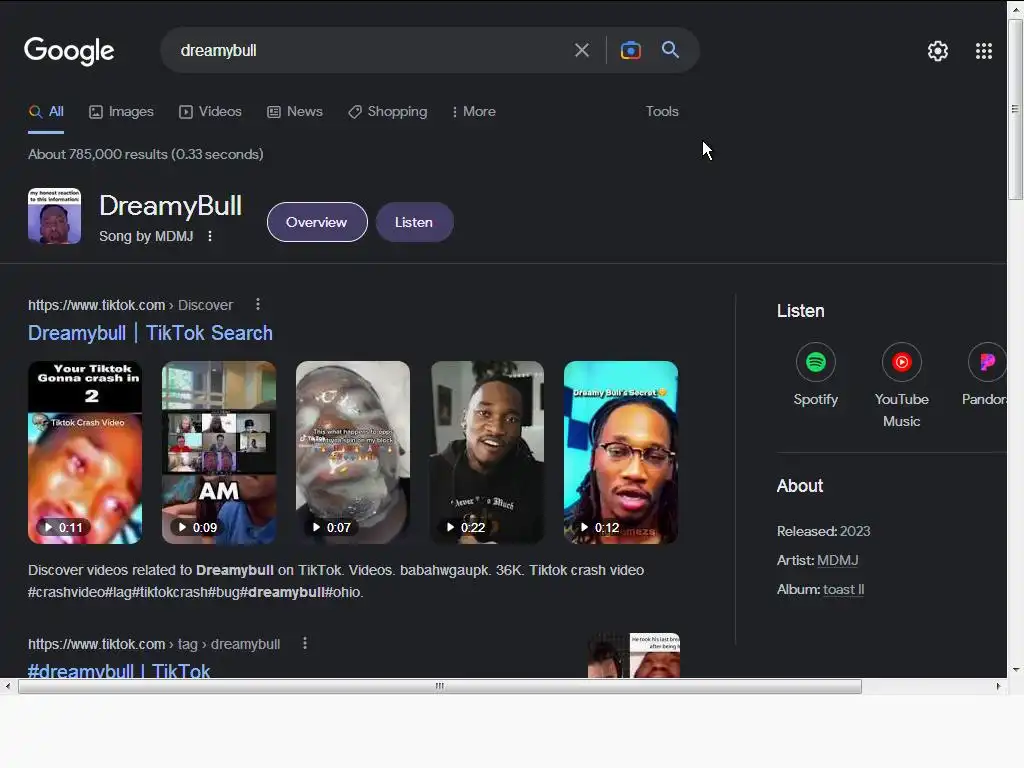Select the Overview chip

tap(317, 222)
